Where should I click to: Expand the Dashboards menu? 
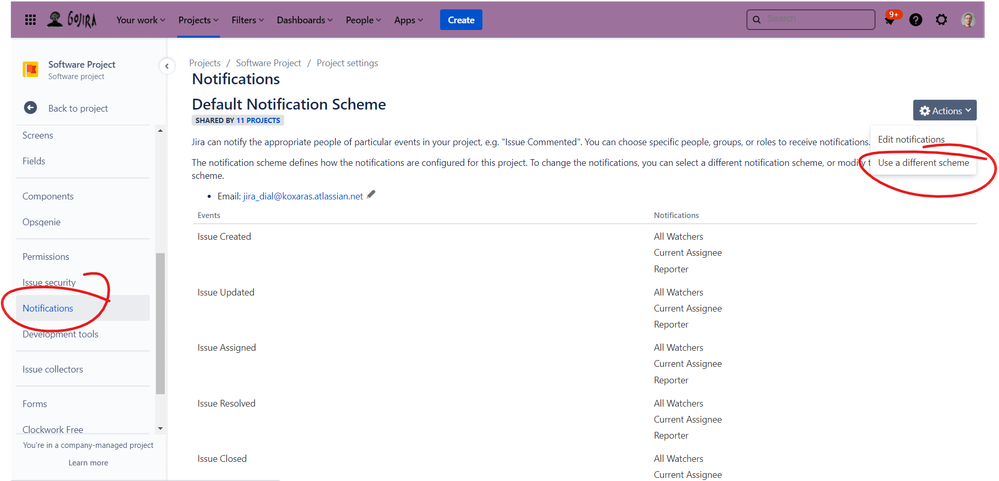click(x=305, y=20)
